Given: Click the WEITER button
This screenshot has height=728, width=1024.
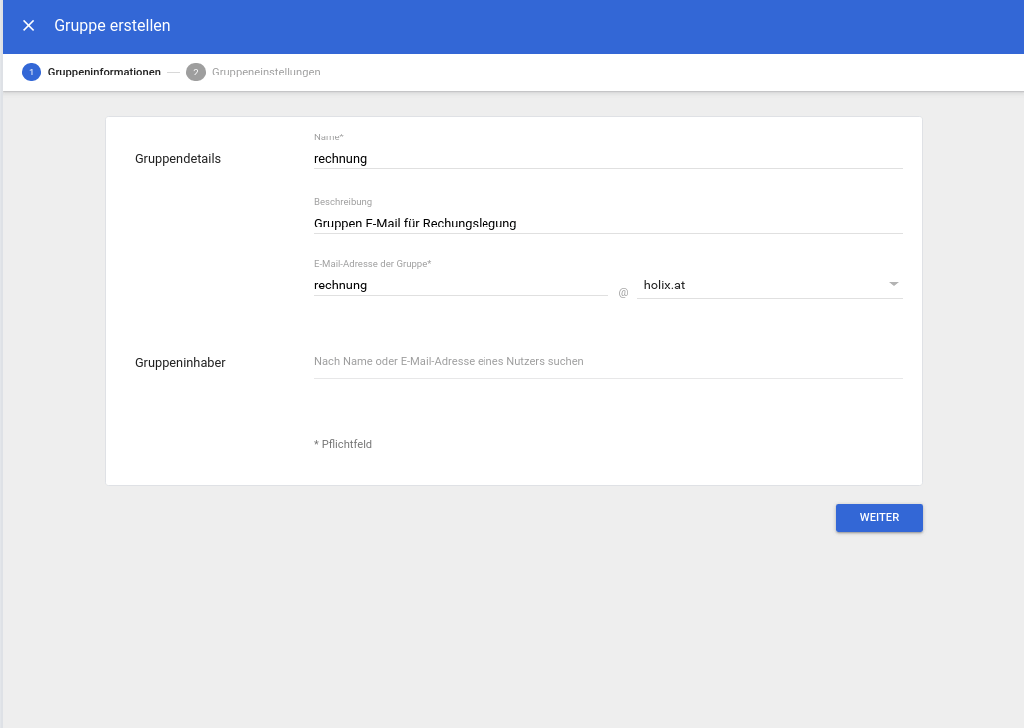Looking at the screenshot, I should (878, 517).
